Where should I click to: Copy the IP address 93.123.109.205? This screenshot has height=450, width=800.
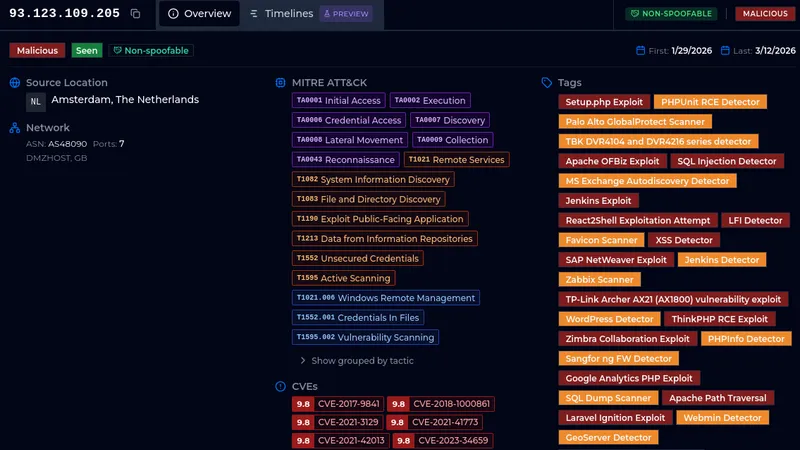135,14
